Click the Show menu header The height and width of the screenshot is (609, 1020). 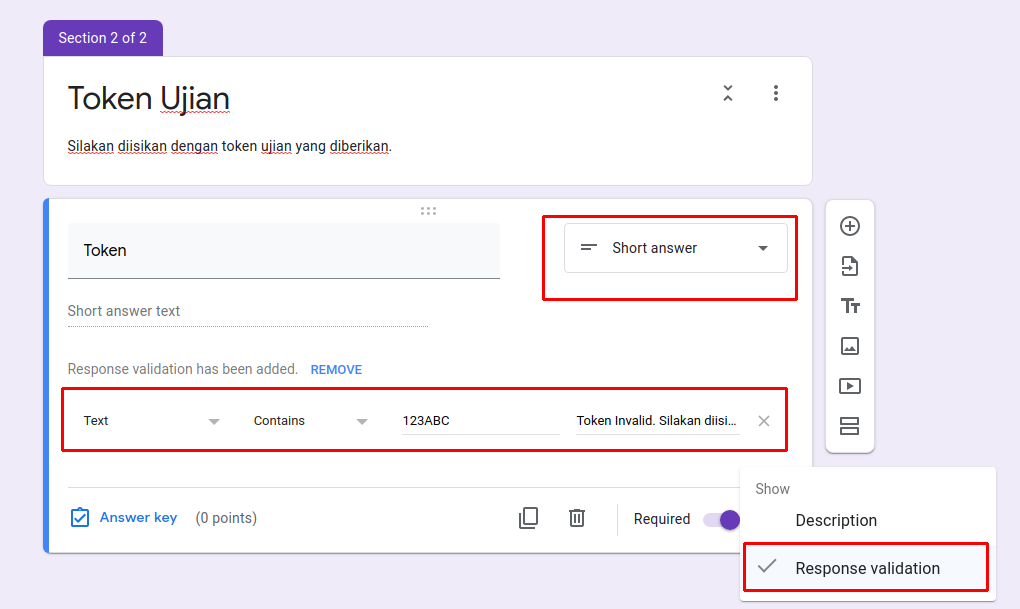(772, 489)
